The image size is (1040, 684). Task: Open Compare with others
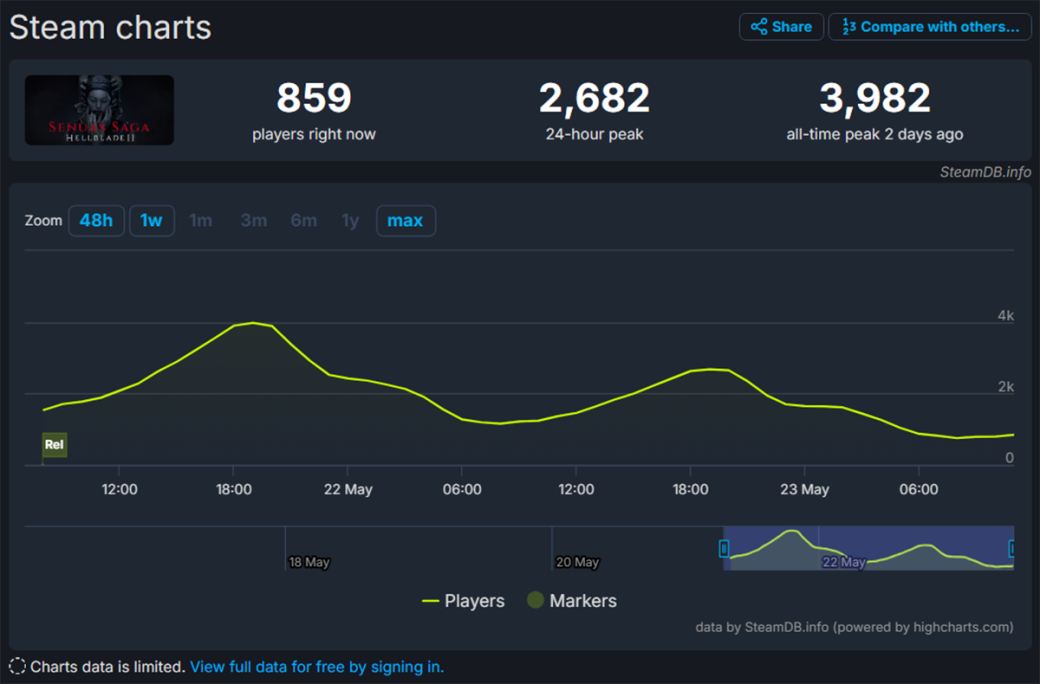(930, 27)
